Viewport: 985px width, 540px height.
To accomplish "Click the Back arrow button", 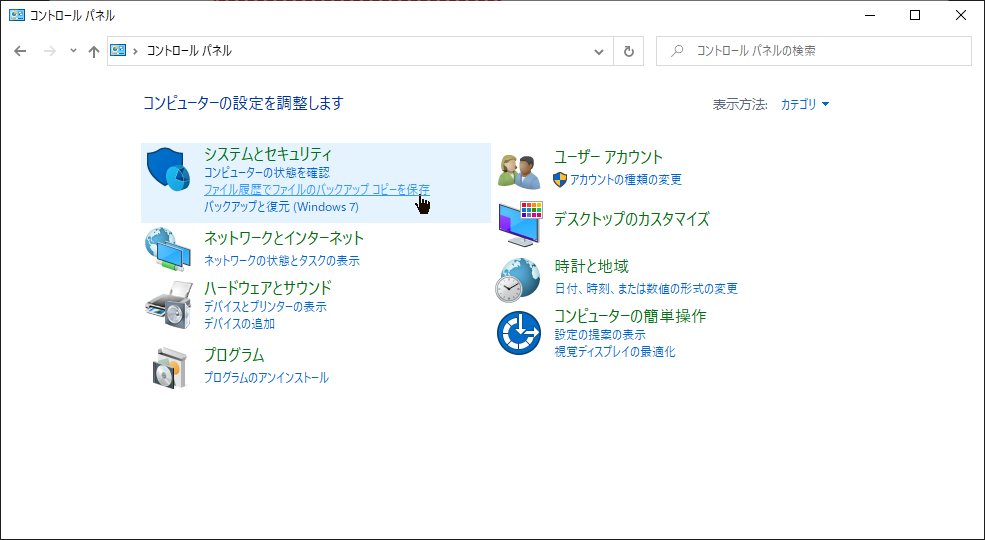I will (x=20, y=51).
